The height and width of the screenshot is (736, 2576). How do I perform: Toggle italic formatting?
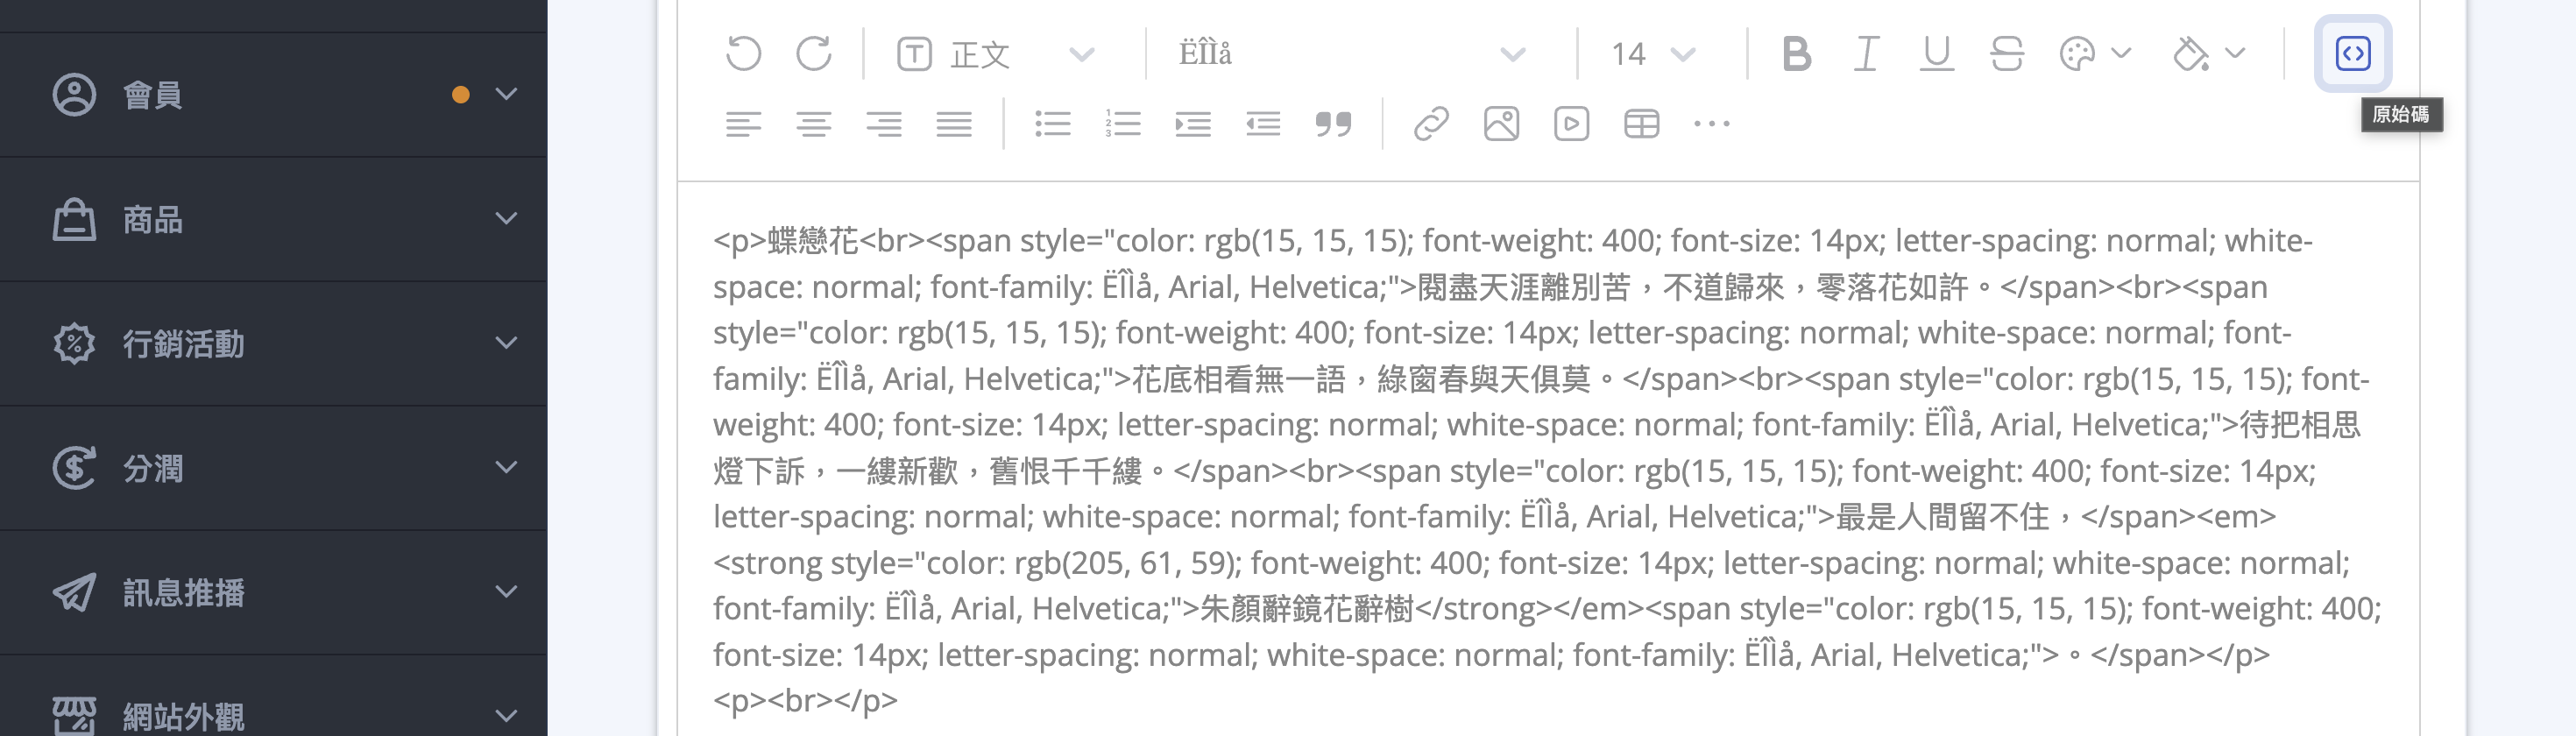tap(1866, 54)
